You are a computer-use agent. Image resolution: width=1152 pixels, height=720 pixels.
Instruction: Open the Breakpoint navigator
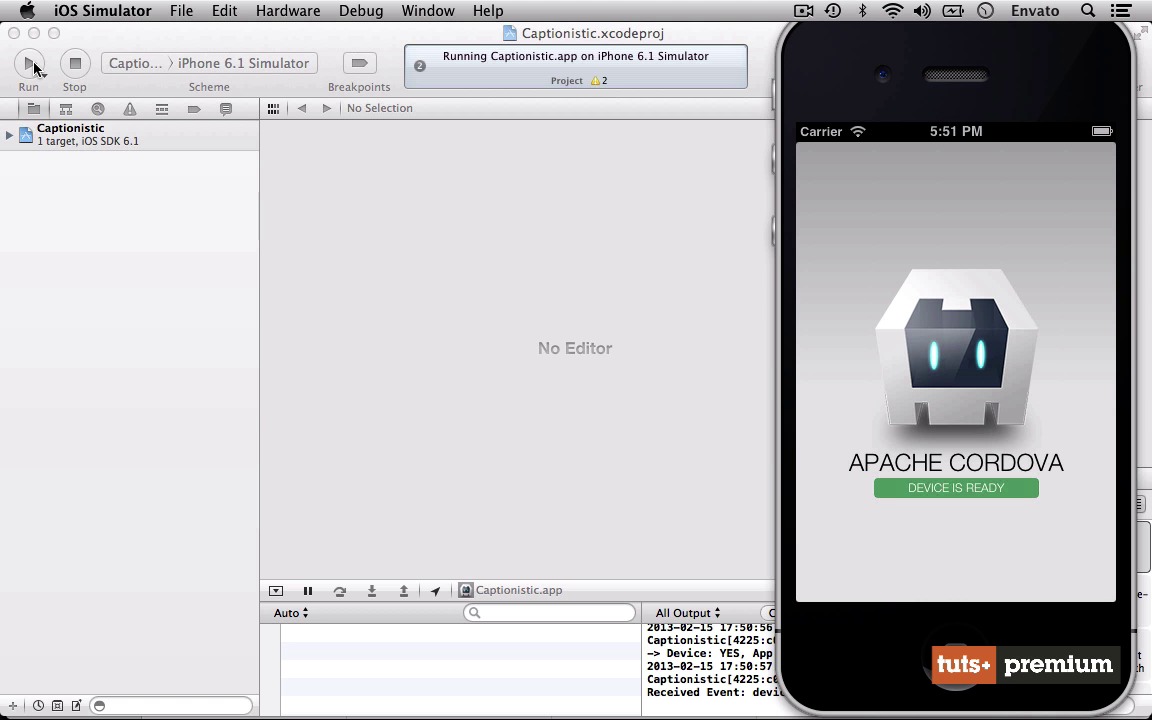pos(194,109)
